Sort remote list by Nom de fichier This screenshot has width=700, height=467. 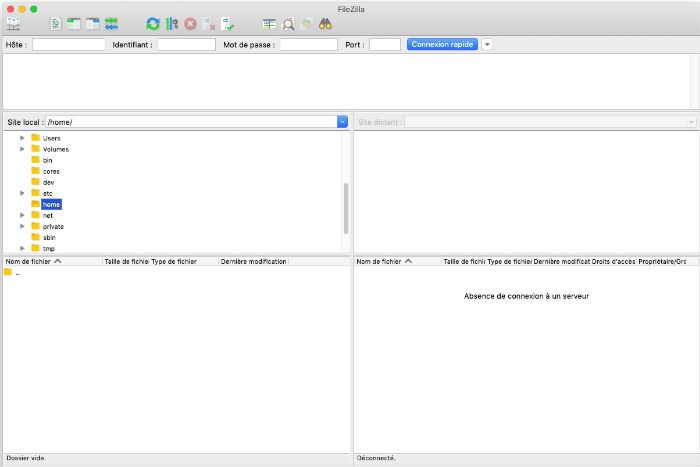pos(397,261)
